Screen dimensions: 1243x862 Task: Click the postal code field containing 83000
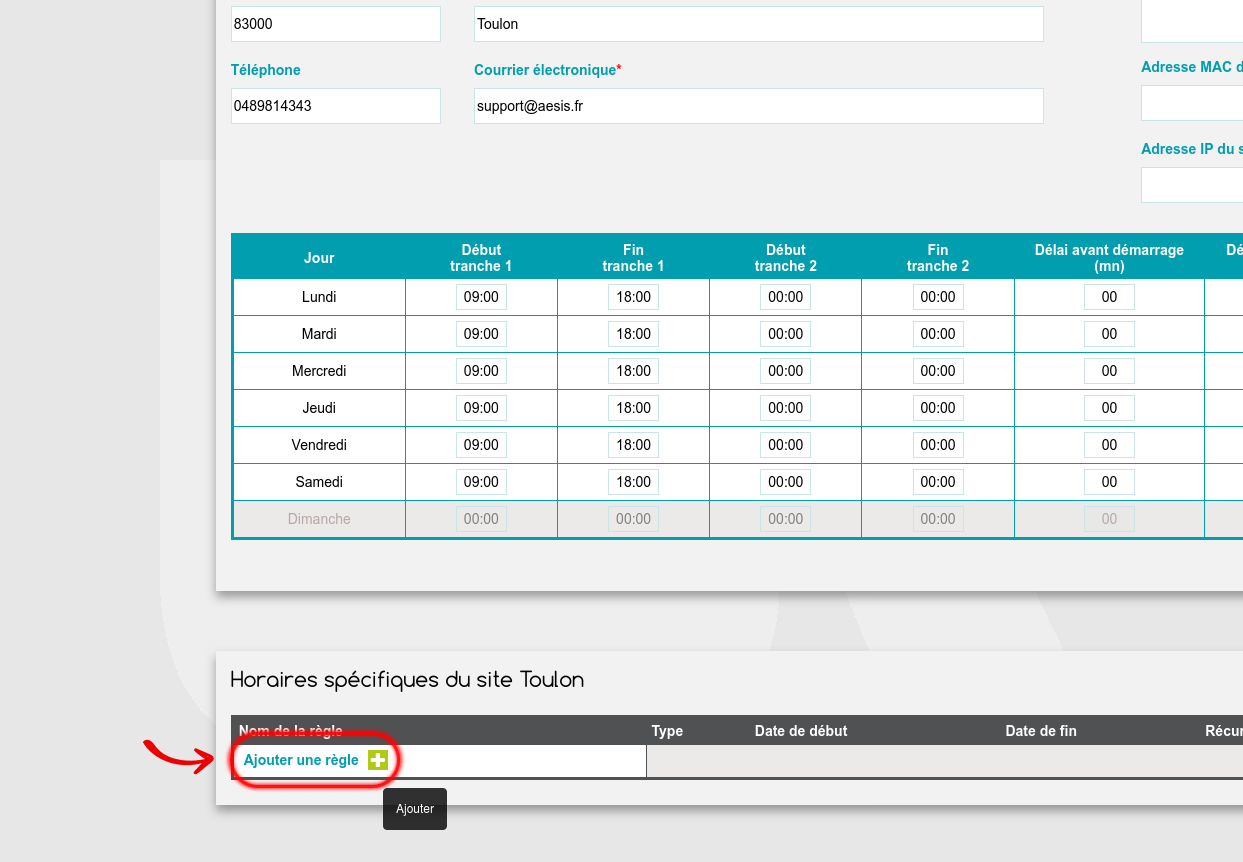[x=335, y=24]
